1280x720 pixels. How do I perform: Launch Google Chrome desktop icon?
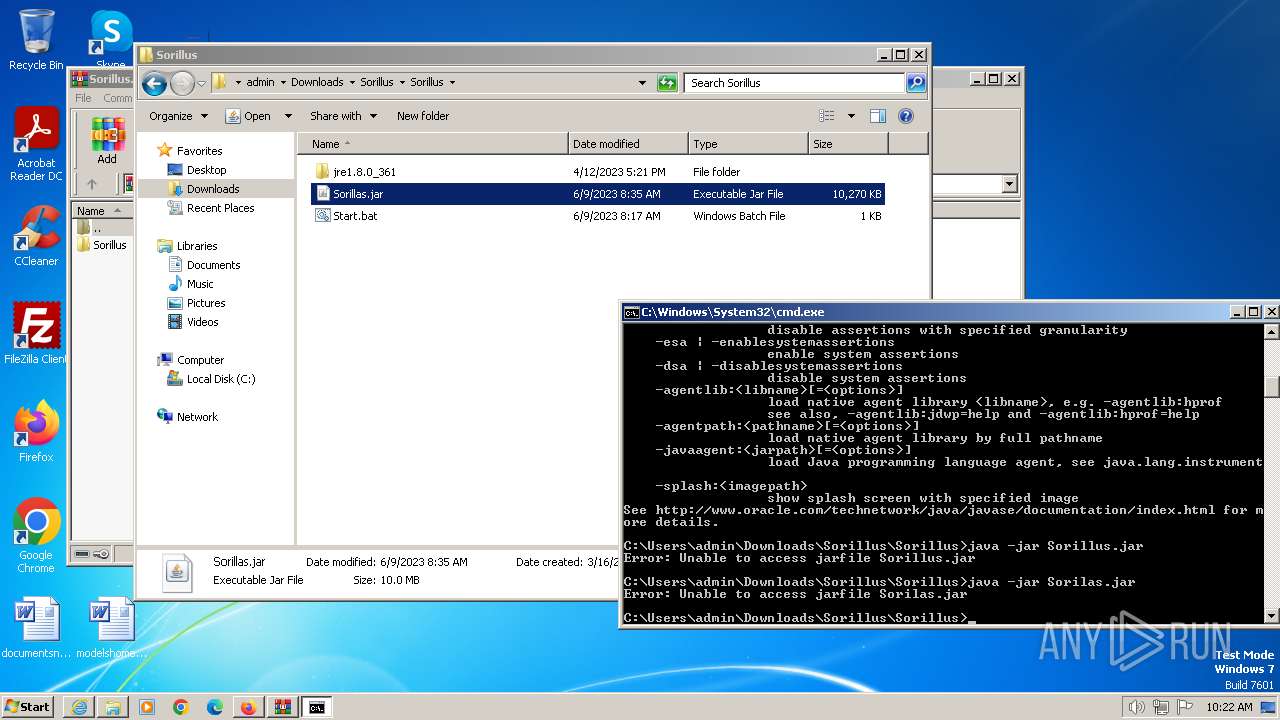[x=36, y=536]
